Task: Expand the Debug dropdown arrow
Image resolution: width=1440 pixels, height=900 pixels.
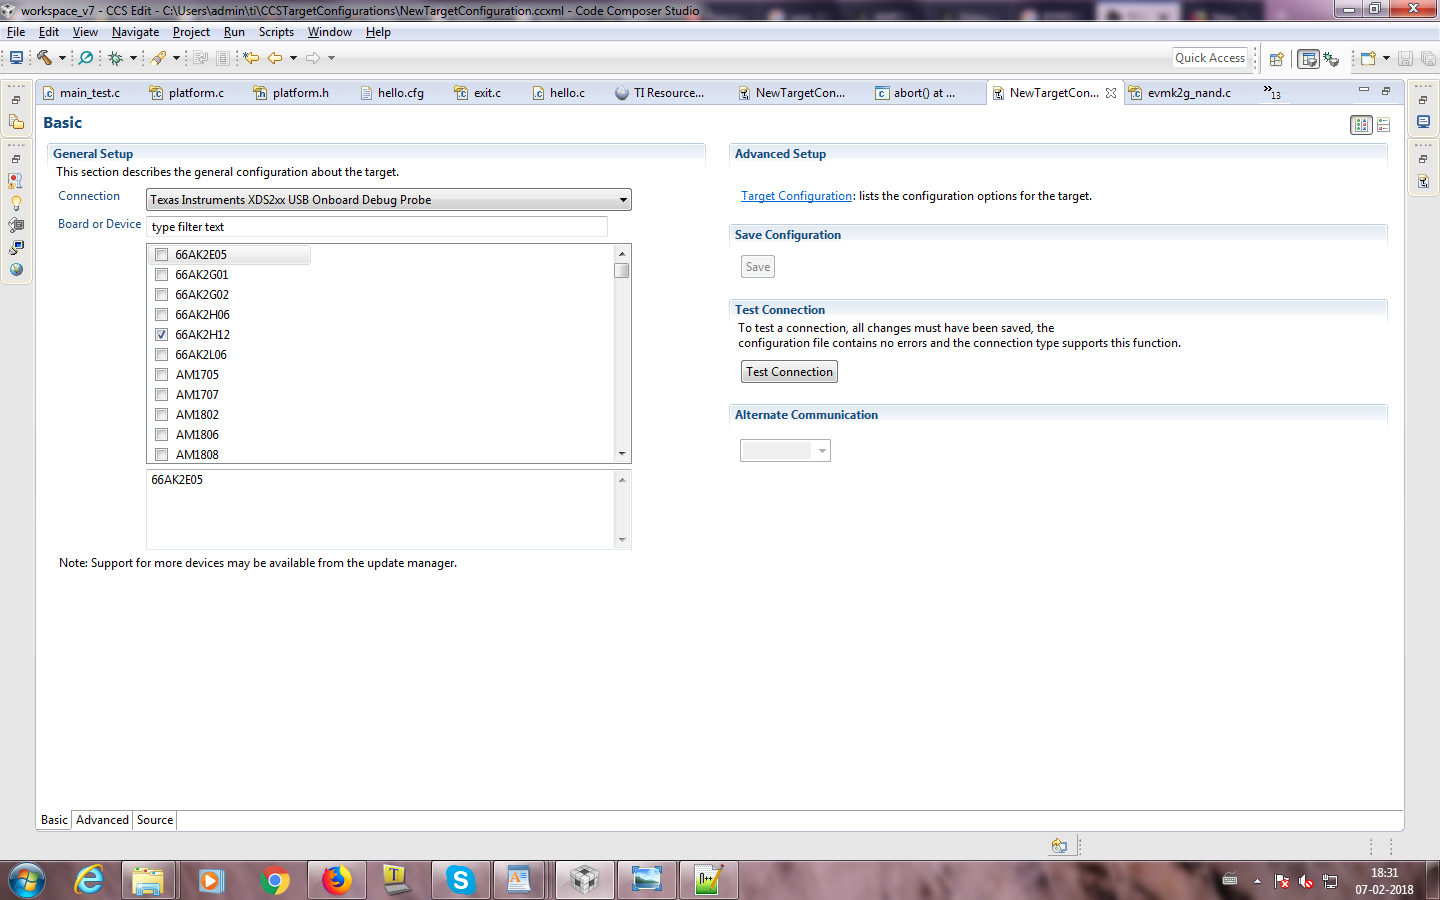Action: tap(133, 58)
